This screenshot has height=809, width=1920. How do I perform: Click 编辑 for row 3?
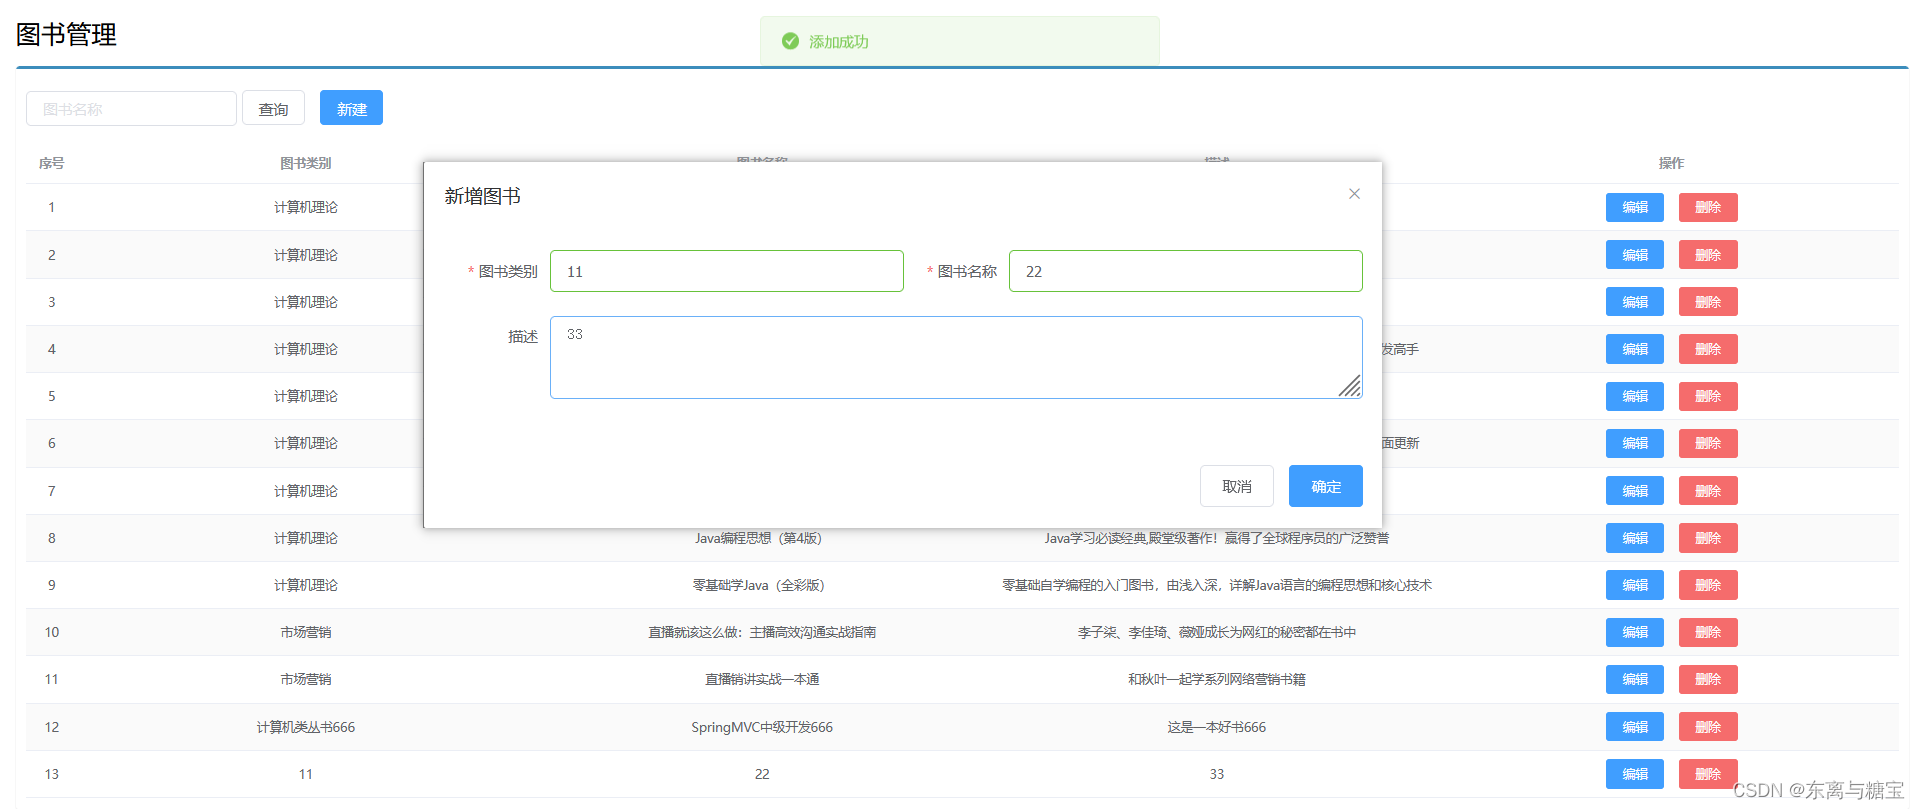click(1635, 302)
